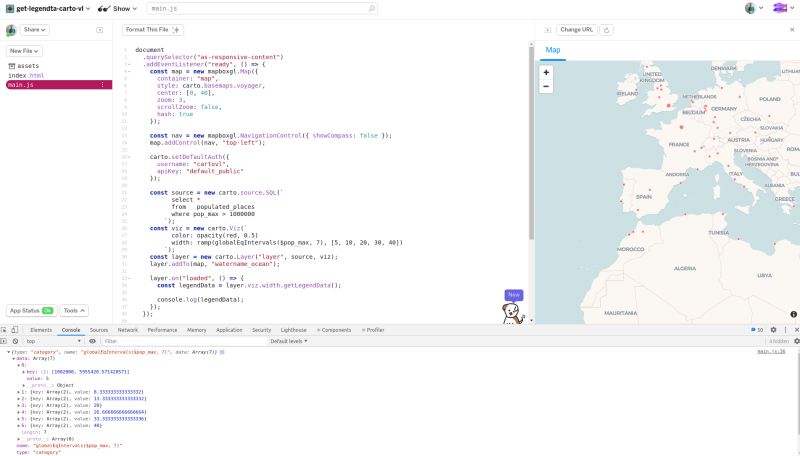Click the DevTools message count badge
The width and height of the screenshot is (800, 456).
[x=757, y=330]
